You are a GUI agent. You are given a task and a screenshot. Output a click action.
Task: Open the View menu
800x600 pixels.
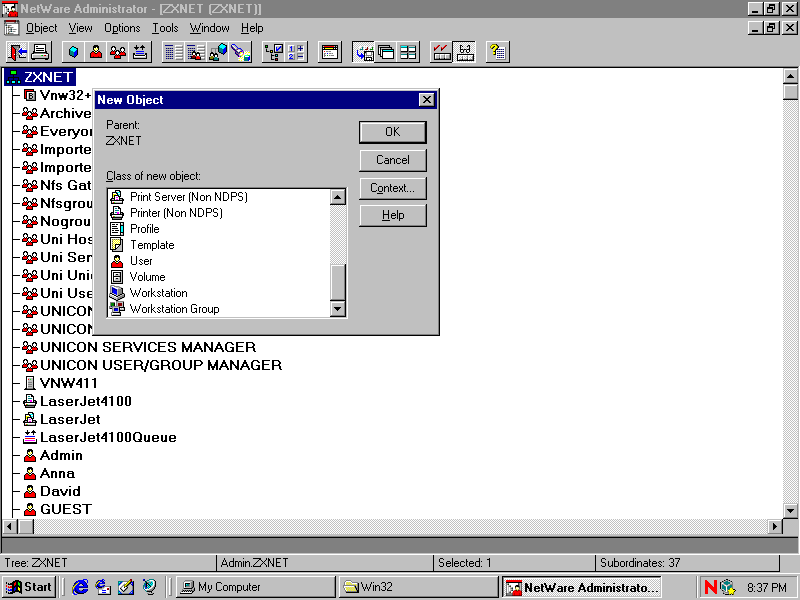click(x=81, y=28)
